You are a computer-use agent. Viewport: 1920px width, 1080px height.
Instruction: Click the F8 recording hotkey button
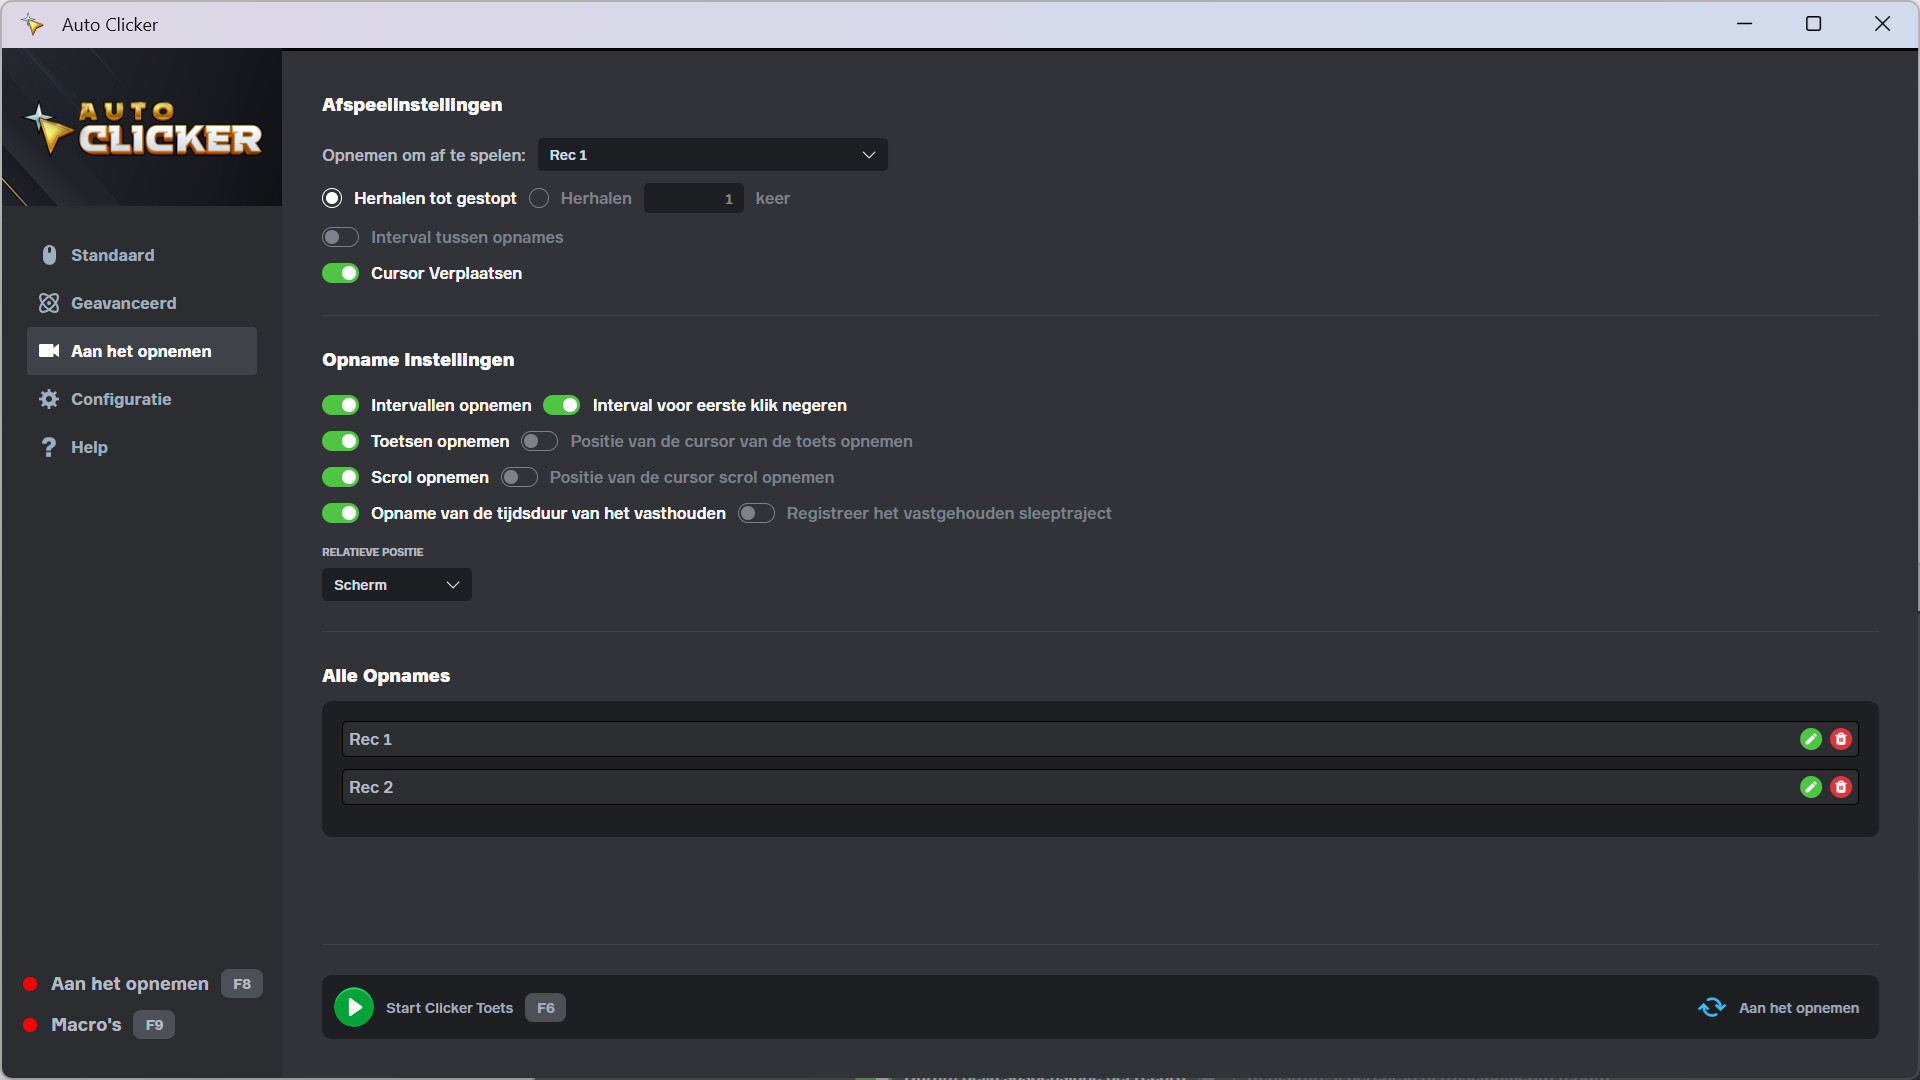[242, 984]
